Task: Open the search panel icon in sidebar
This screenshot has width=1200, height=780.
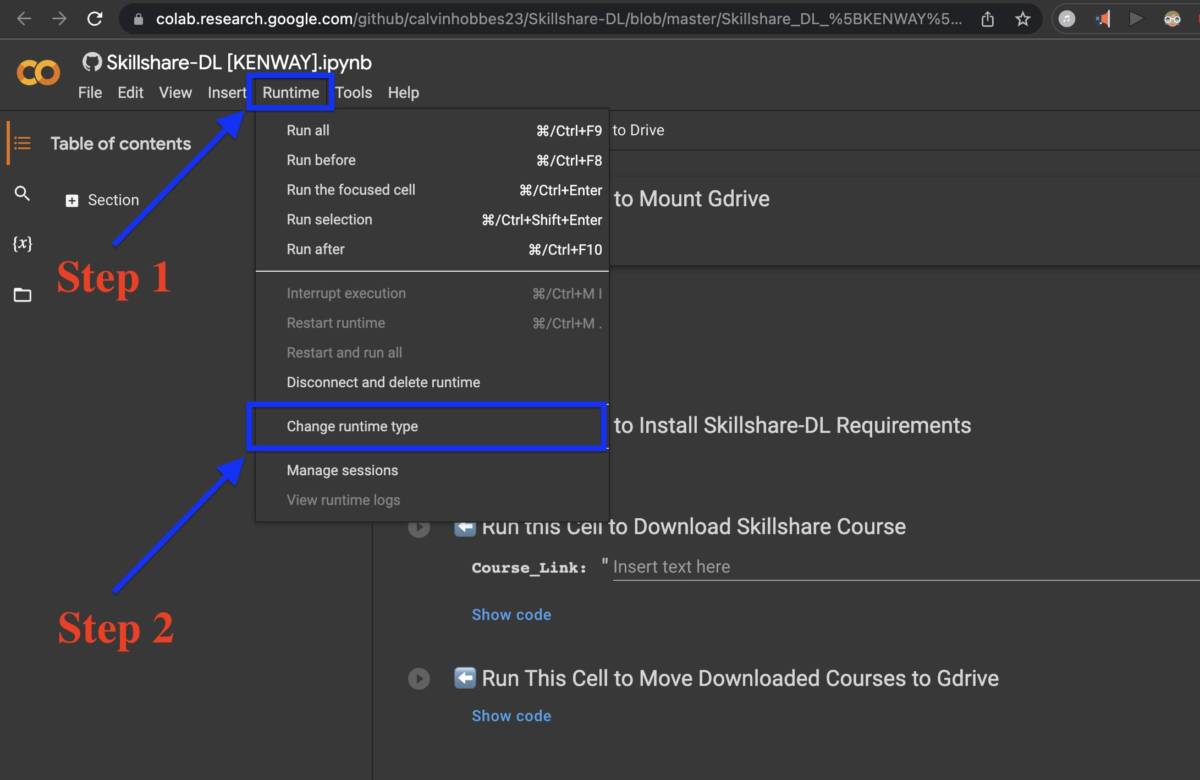Action: pos(22,193)
